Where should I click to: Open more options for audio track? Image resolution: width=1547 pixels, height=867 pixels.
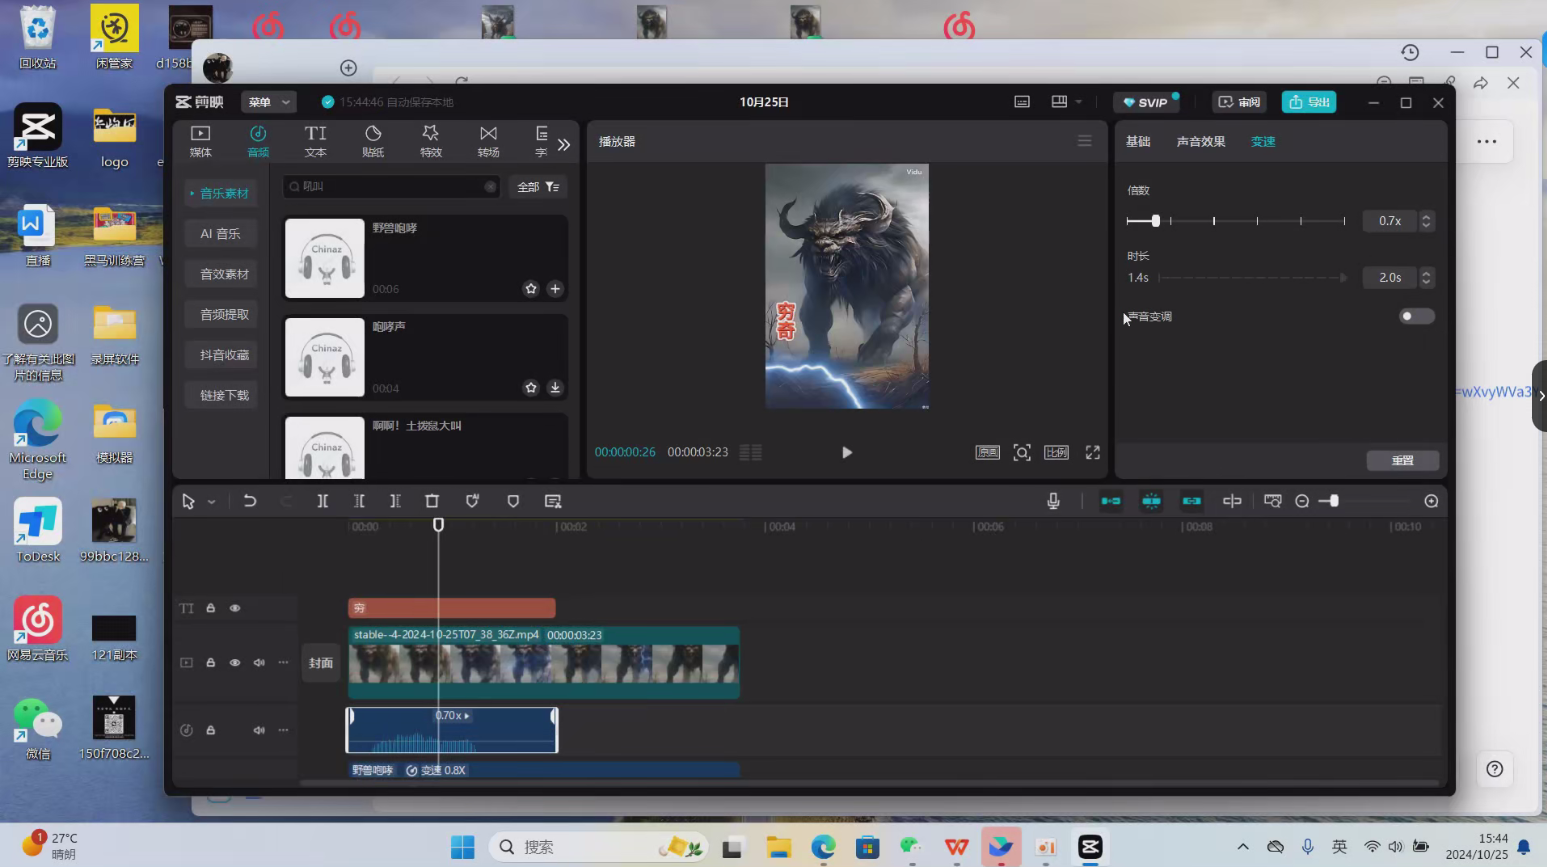click(x=283, y=730)
